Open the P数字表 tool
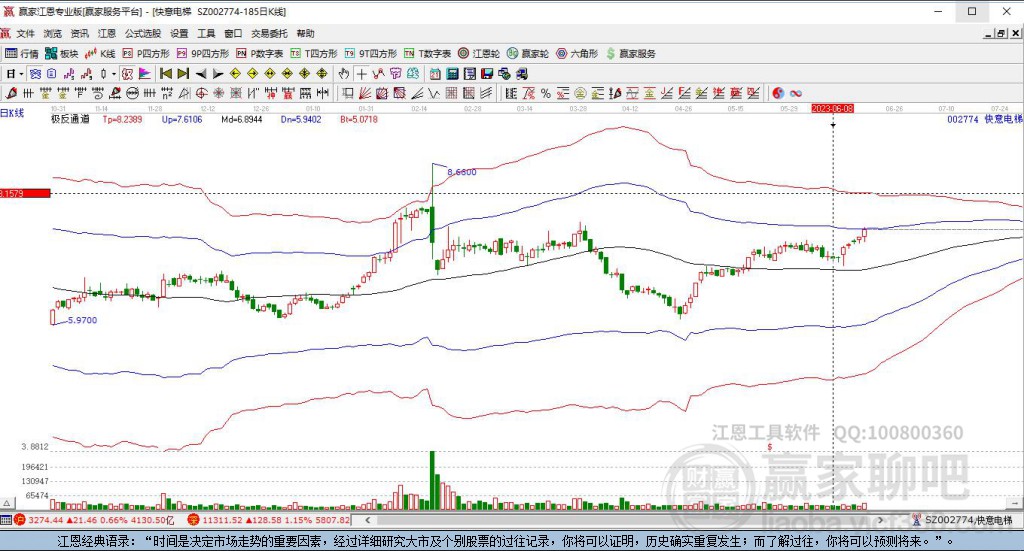The image size is (1024, 551). (x=260, y=54)
